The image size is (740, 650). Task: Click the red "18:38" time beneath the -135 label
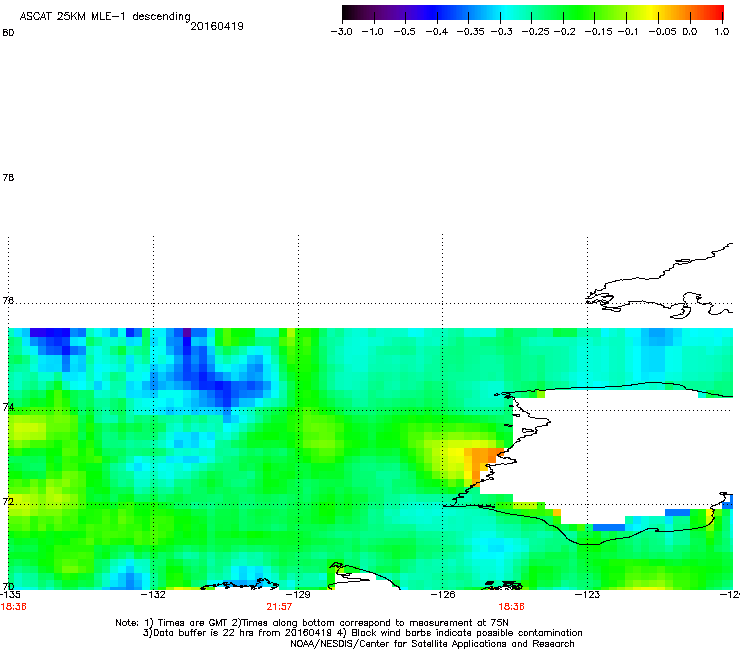(14, 607)
